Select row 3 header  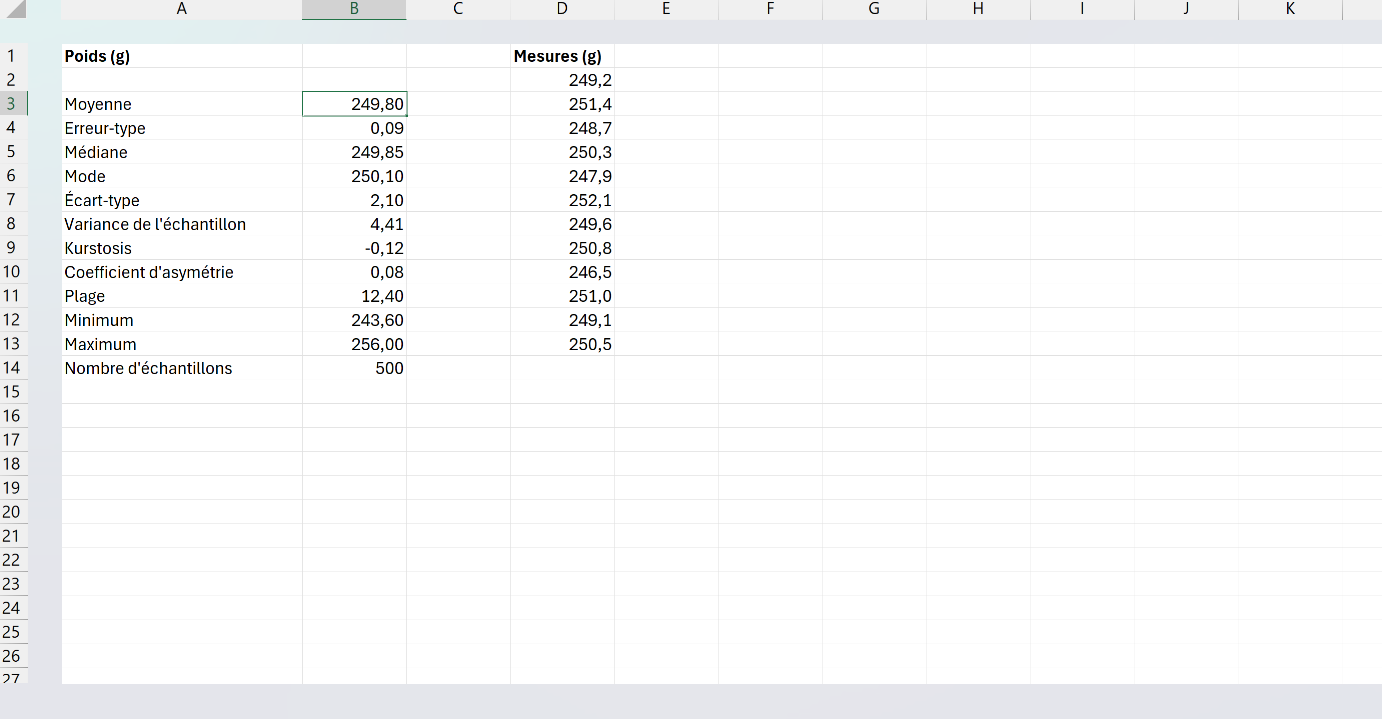(14, 104)
